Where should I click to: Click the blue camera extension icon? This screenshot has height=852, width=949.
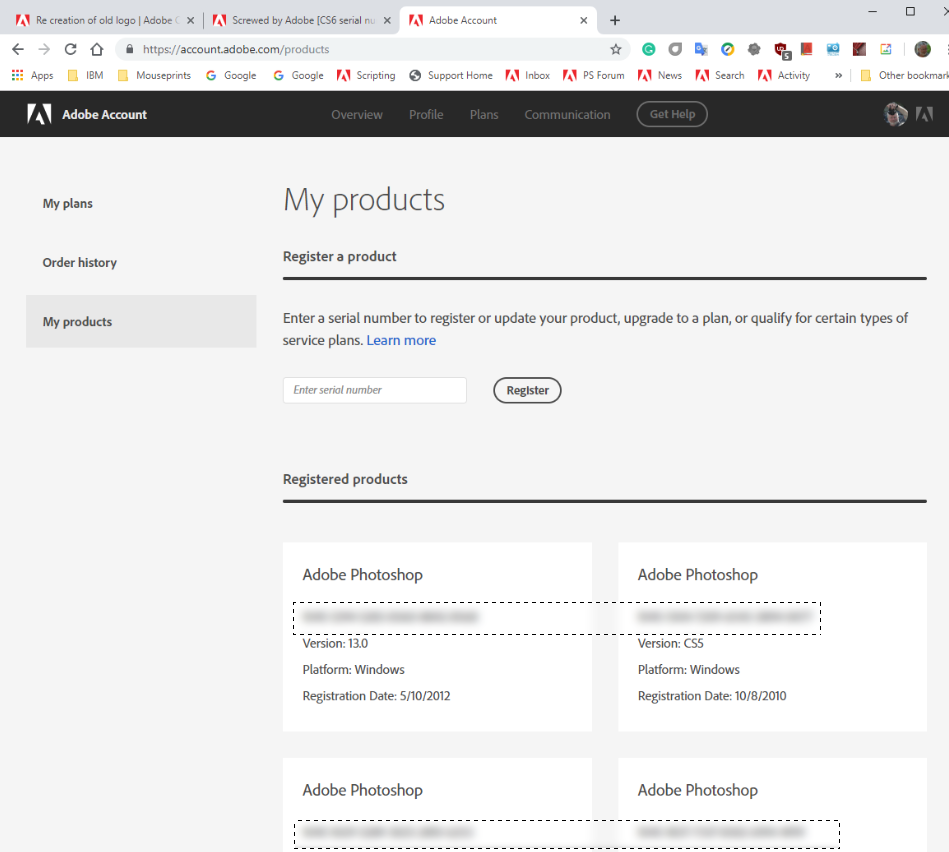(x=833, y=49)
